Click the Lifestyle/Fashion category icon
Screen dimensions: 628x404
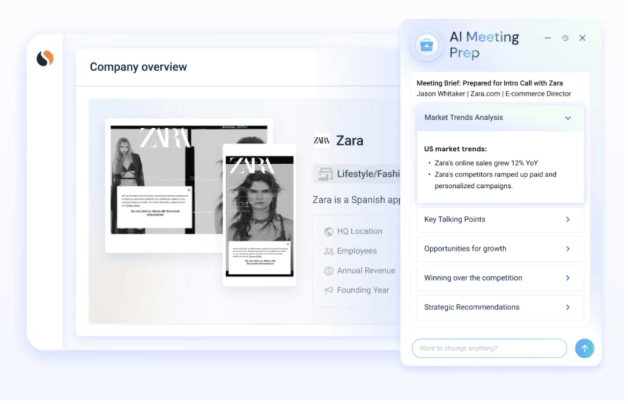(326, 174)
